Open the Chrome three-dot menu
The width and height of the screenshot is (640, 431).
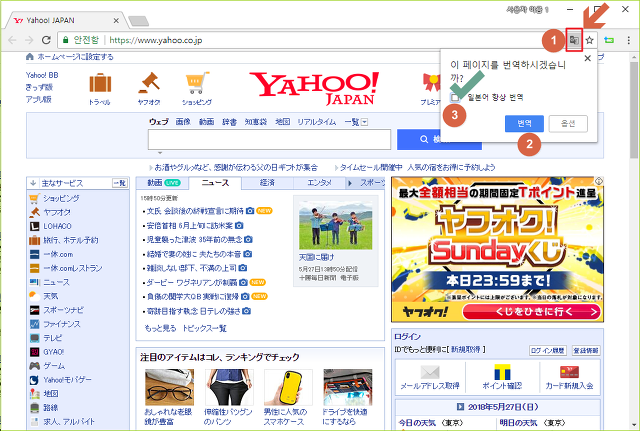(629, 40)
